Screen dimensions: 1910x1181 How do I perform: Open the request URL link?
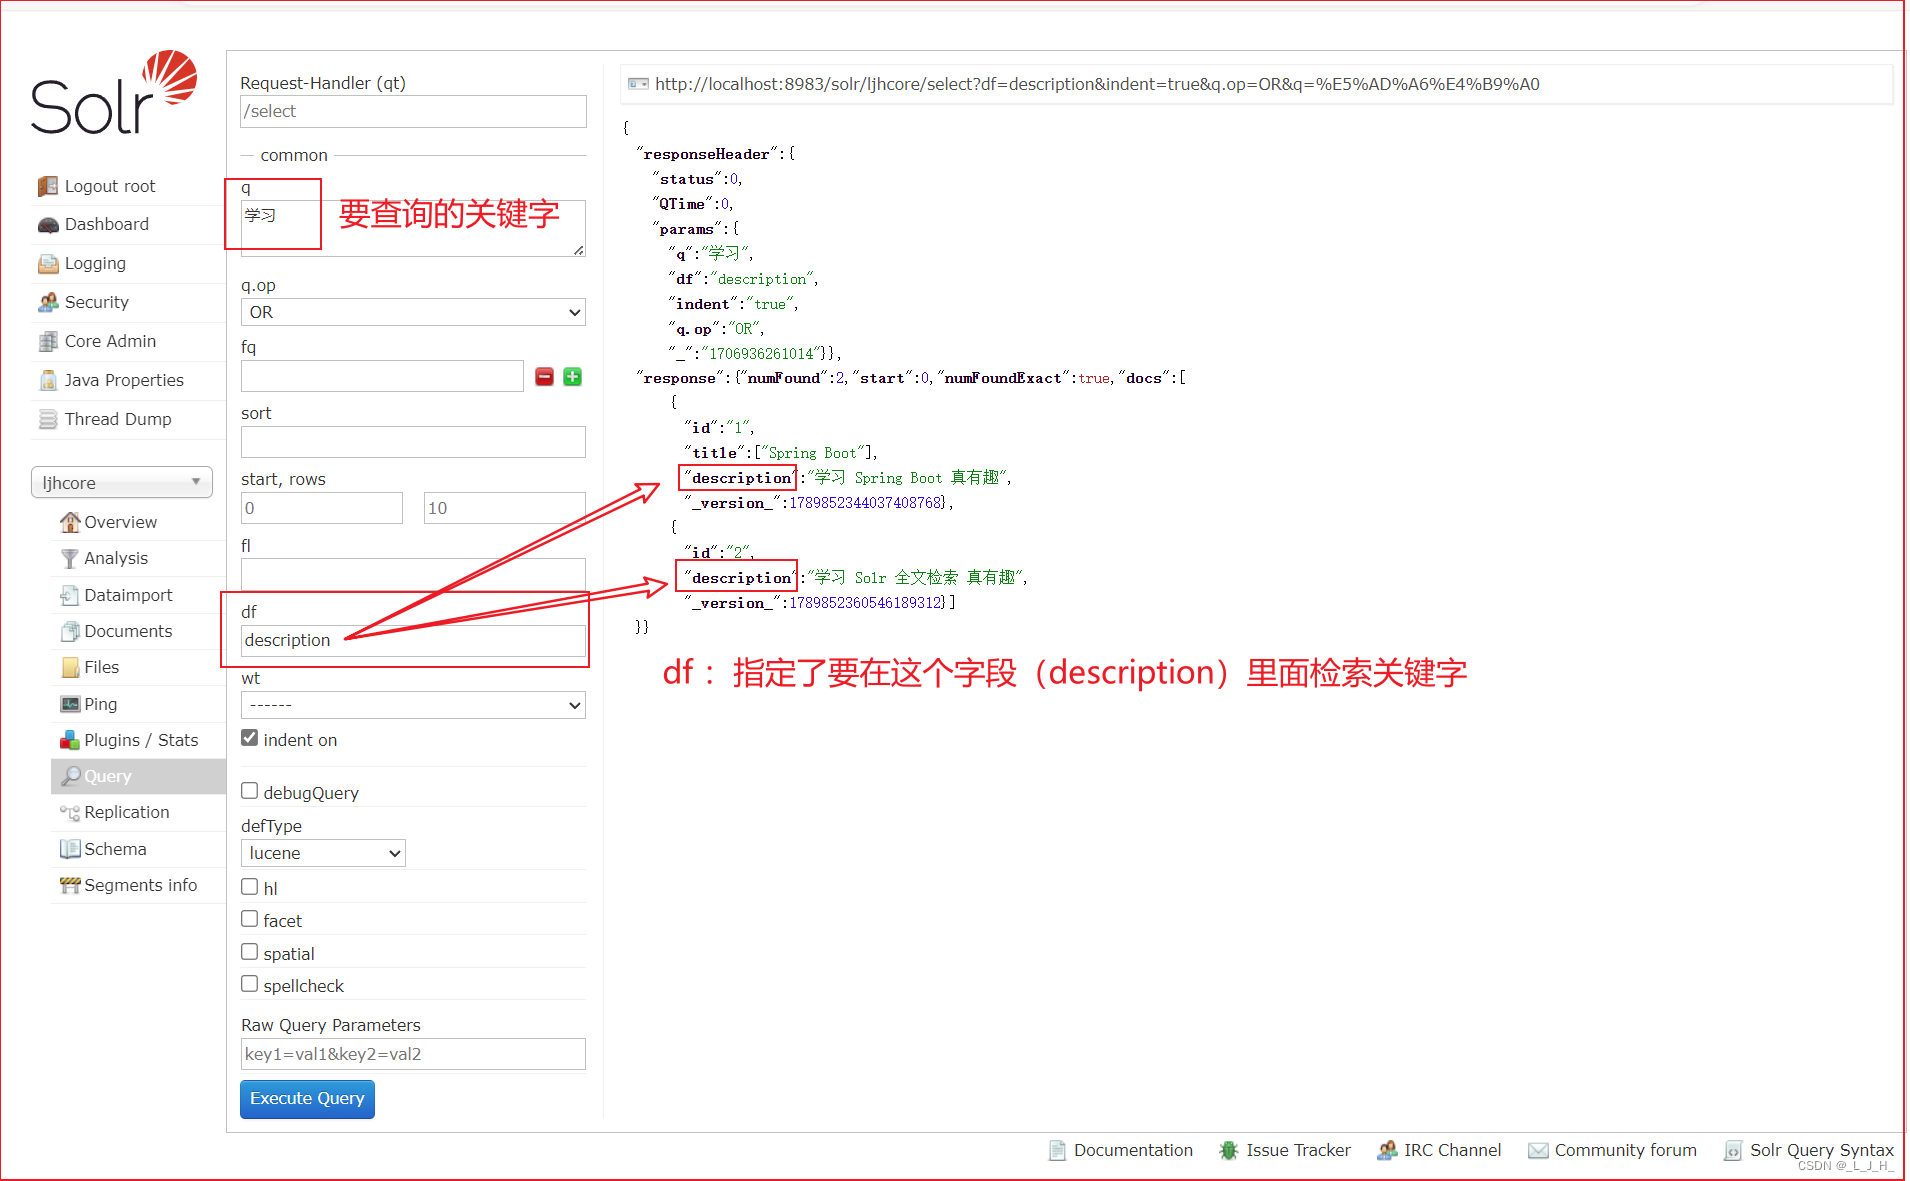pyautogui.click(x=1097, y=84)
